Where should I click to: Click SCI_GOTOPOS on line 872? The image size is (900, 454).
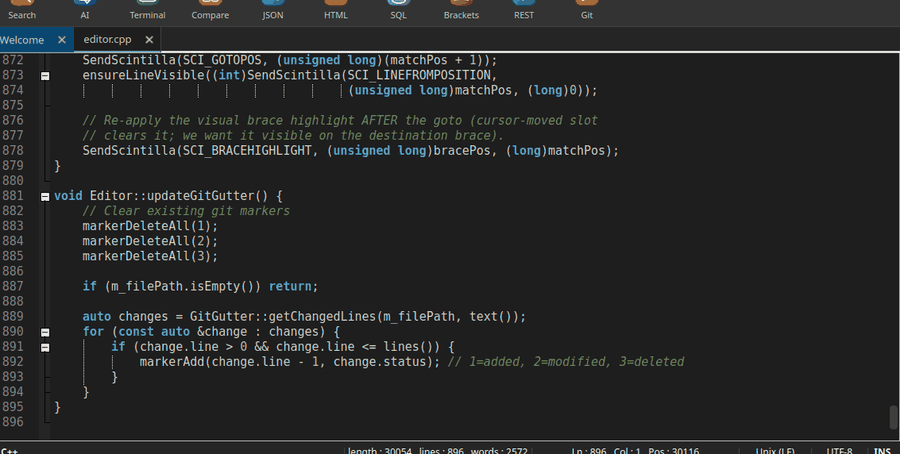pyautogui.click(x=222, y=60)
